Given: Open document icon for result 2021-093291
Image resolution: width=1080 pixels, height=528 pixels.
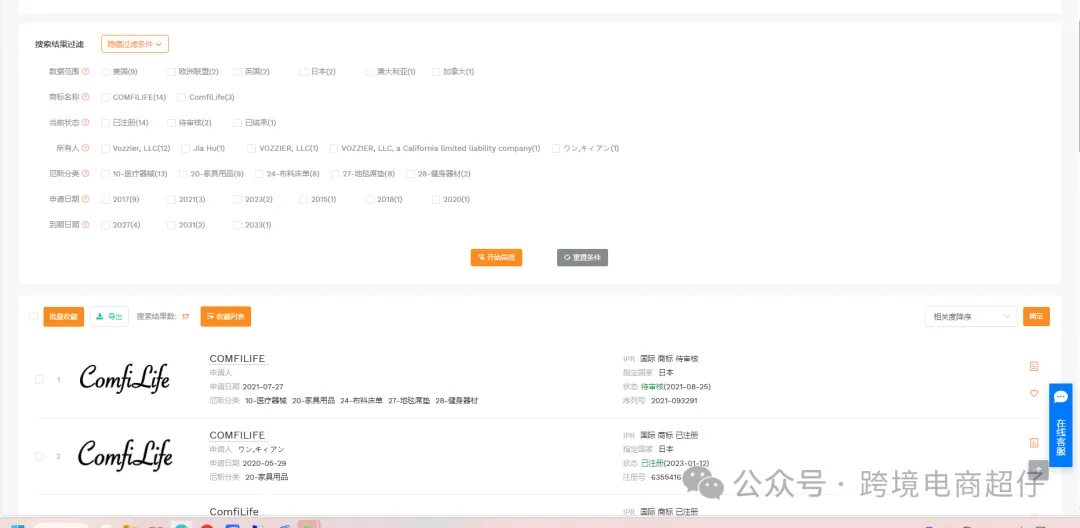Looking at the screenshot, I should (x=1034, y=366).
